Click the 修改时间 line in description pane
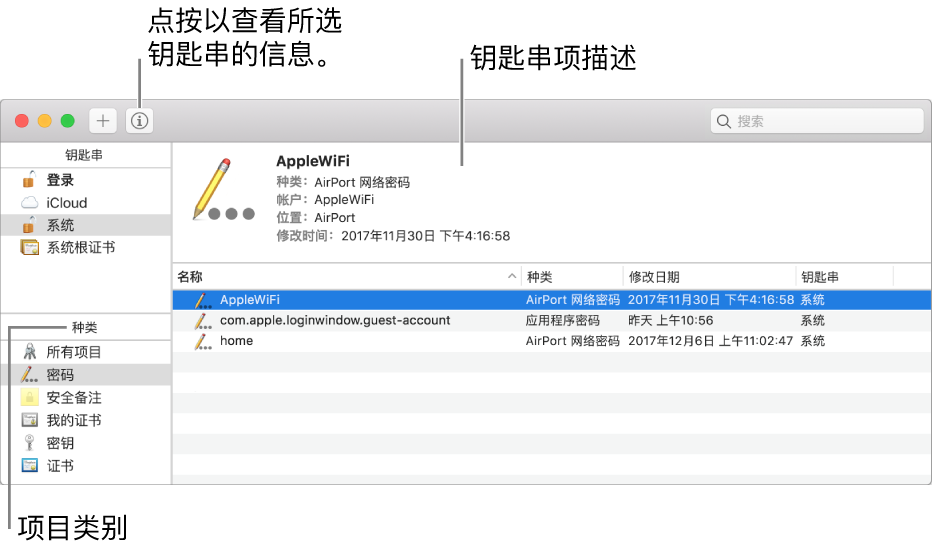Screen dimensions: 934x551 coord(393,236)
